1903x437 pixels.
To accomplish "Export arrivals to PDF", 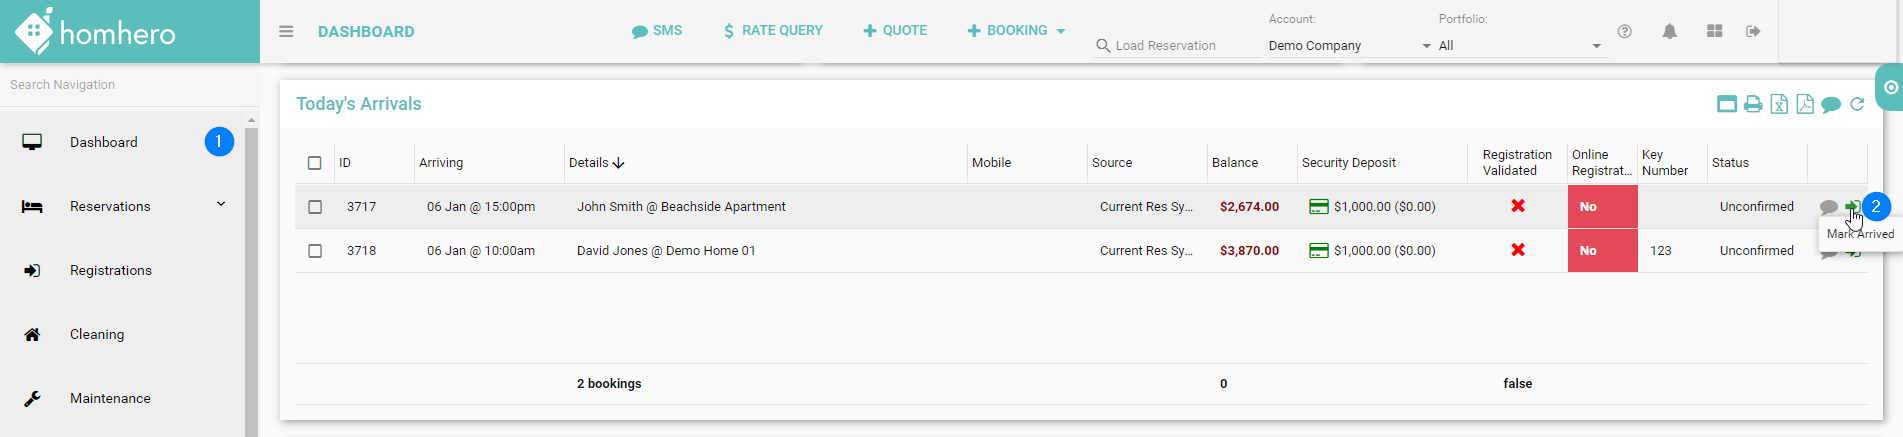I will tap(1805, 105).
